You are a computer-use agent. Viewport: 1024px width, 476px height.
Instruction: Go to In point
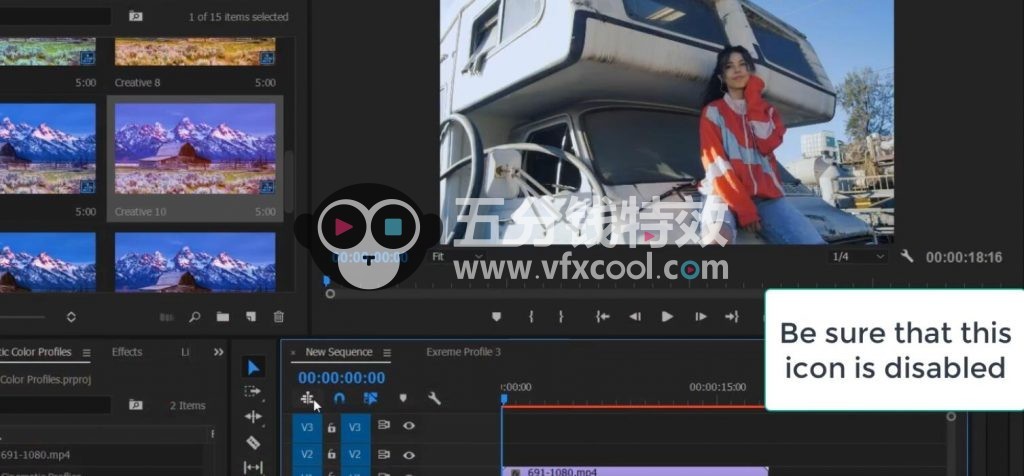[602, 317]
